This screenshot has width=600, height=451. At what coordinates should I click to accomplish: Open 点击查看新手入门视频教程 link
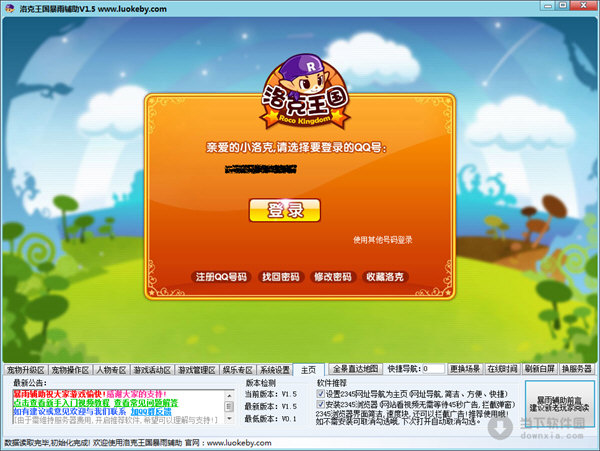click(62, 403)
